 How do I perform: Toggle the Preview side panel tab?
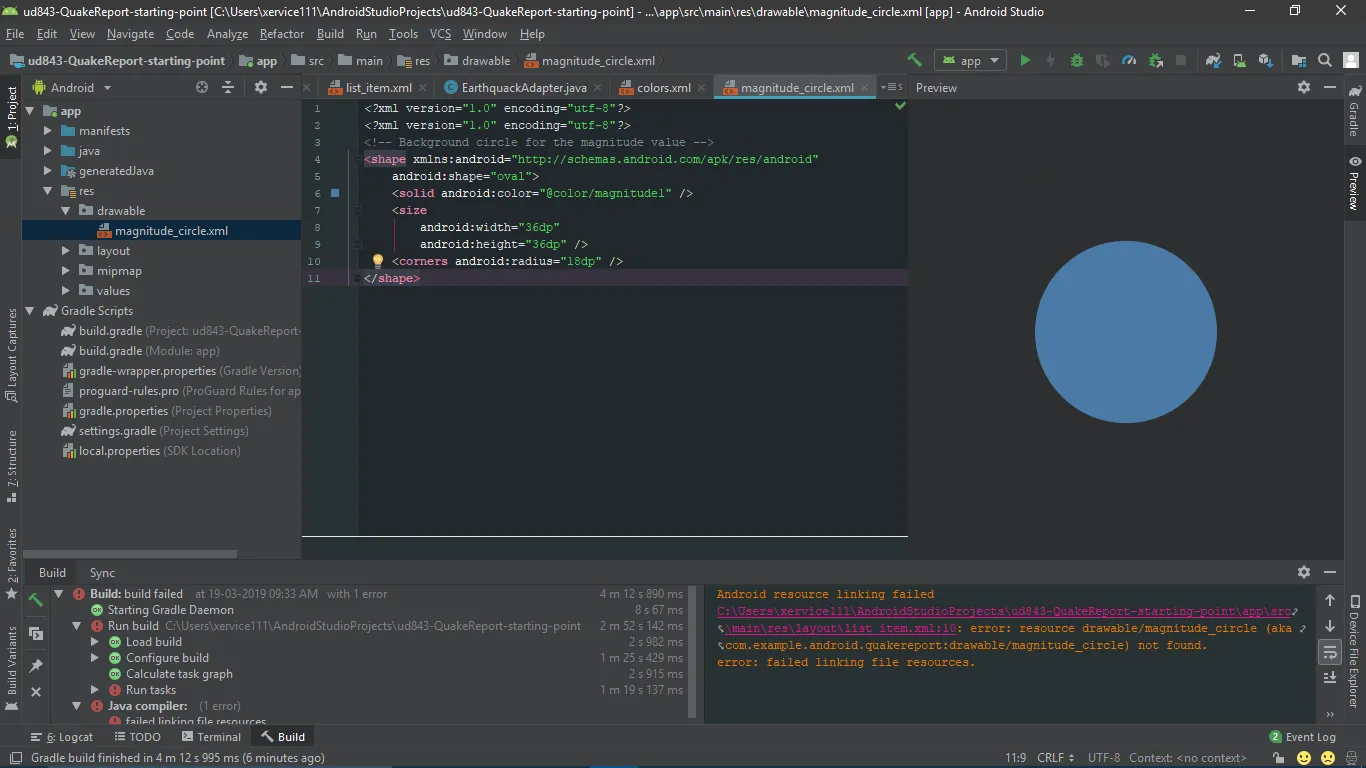pyautogui.click(x=1354, y=183)
